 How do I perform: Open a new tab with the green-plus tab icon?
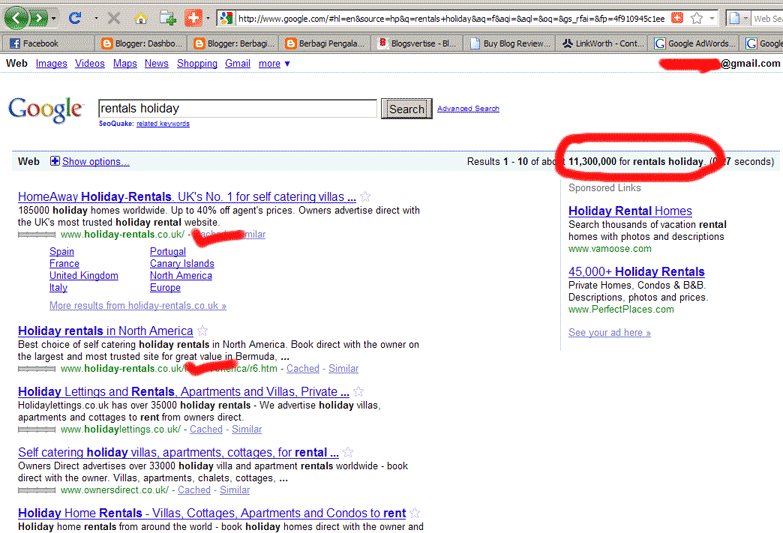click(168, 18)
